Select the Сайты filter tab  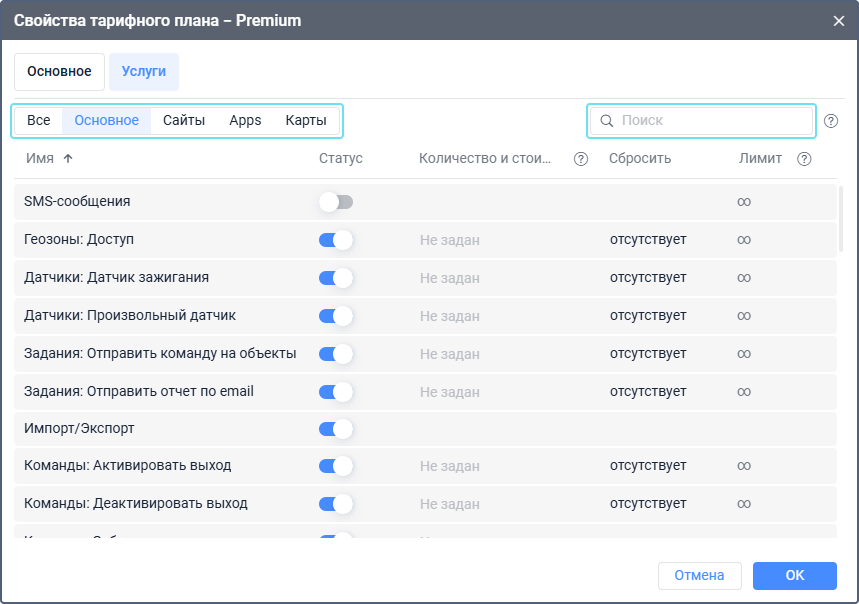184,121
